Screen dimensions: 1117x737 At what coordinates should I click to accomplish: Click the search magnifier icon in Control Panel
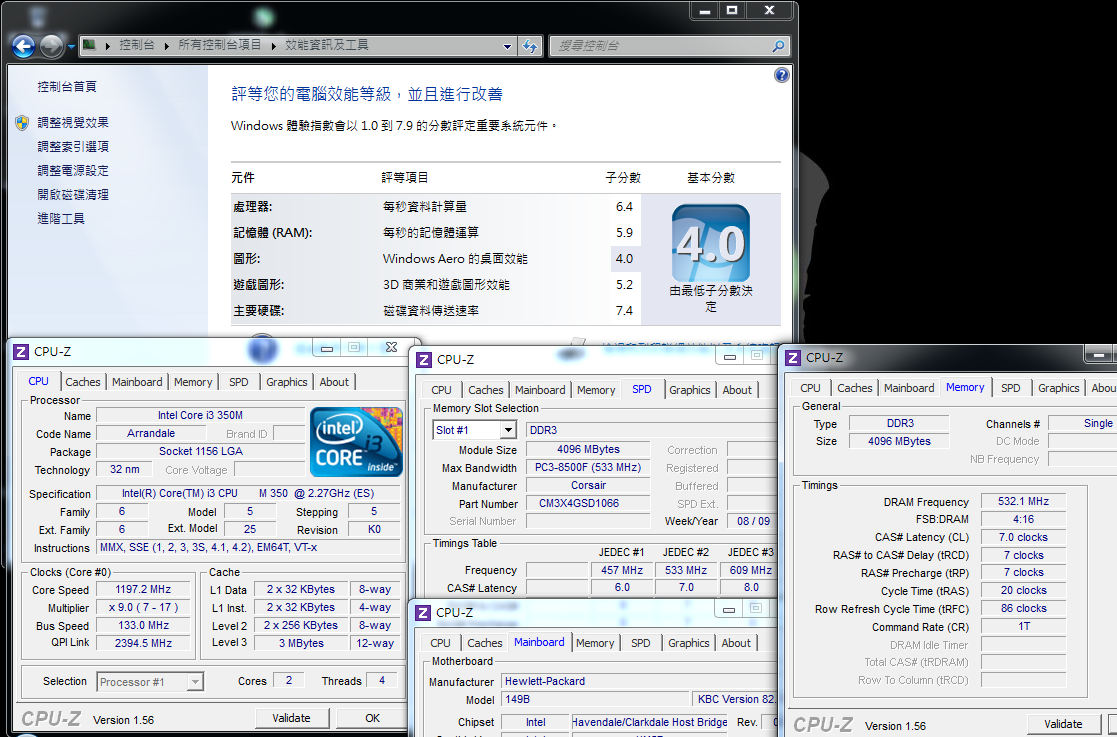pyautogui.click(x=778, y=46)
